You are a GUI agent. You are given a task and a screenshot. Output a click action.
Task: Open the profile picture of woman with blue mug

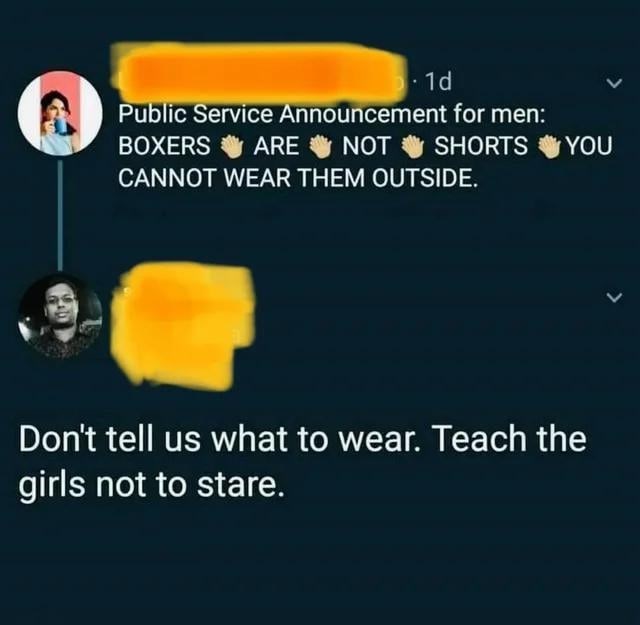[x=60, y=113]
